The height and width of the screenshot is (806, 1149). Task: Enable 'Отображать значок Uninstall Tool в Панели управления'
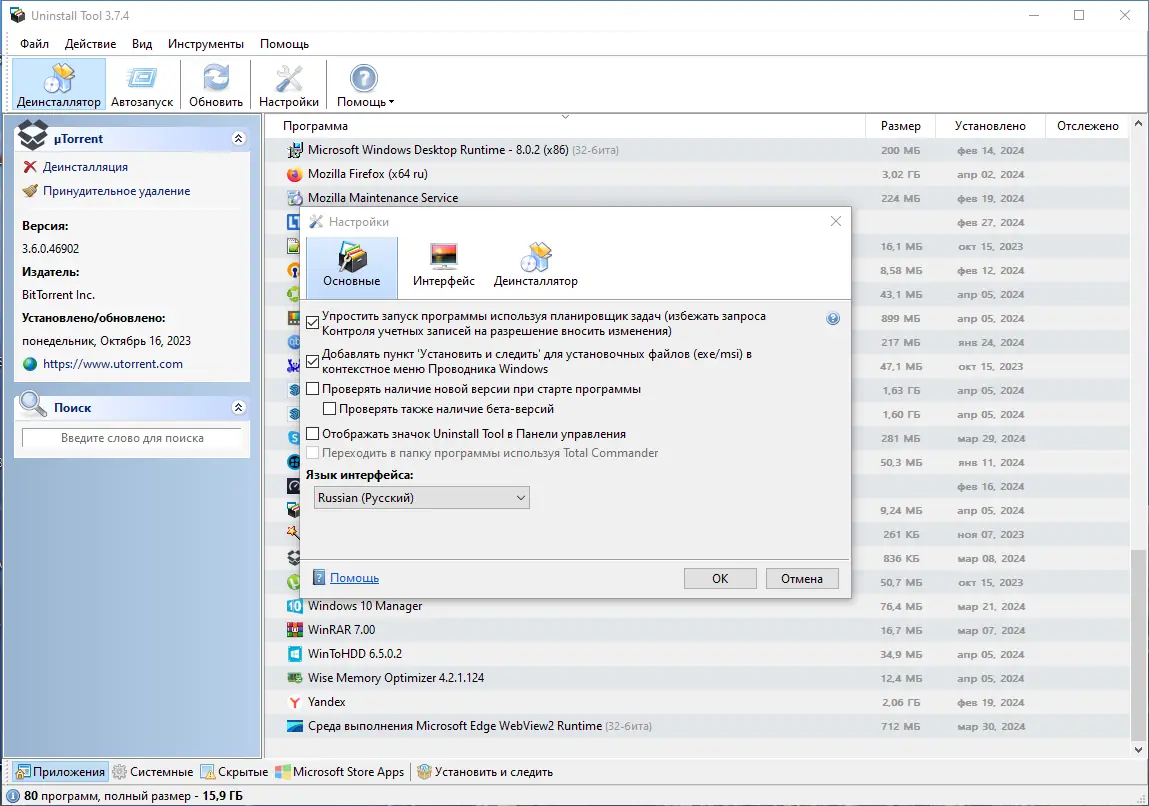point(313,433)
